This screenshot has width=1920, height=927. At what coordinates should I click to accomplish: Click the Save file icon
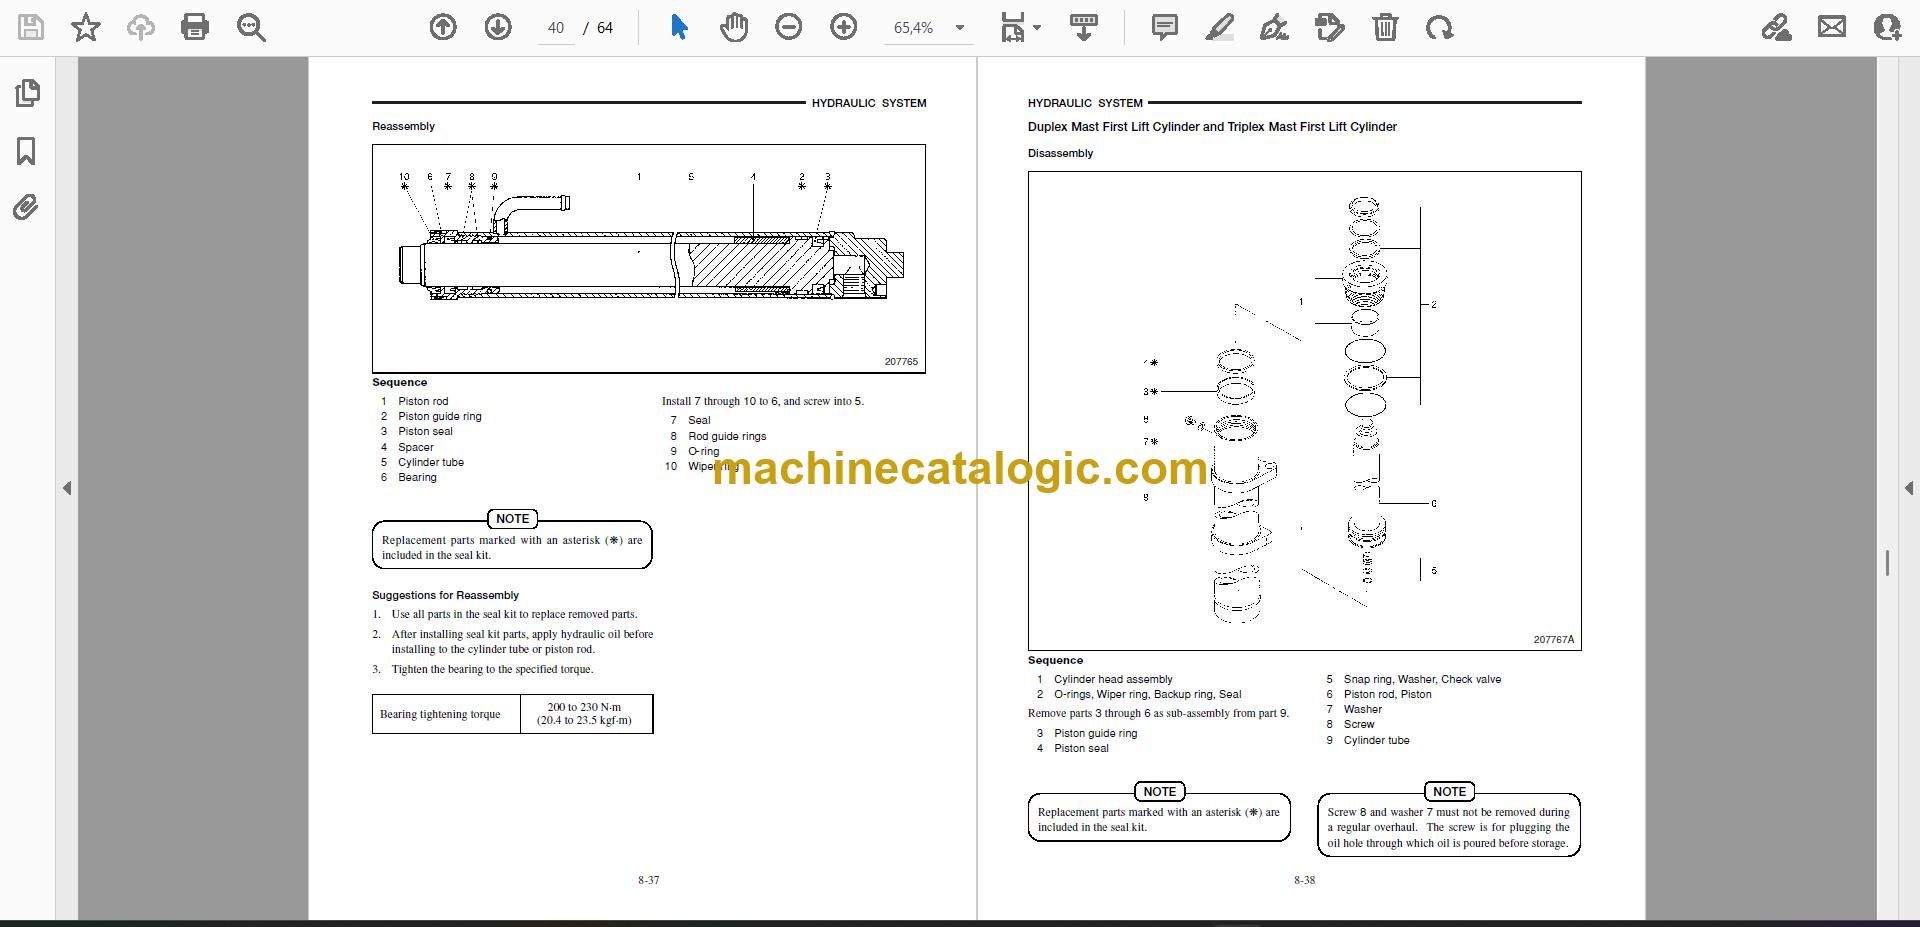(x=31, y=27)
